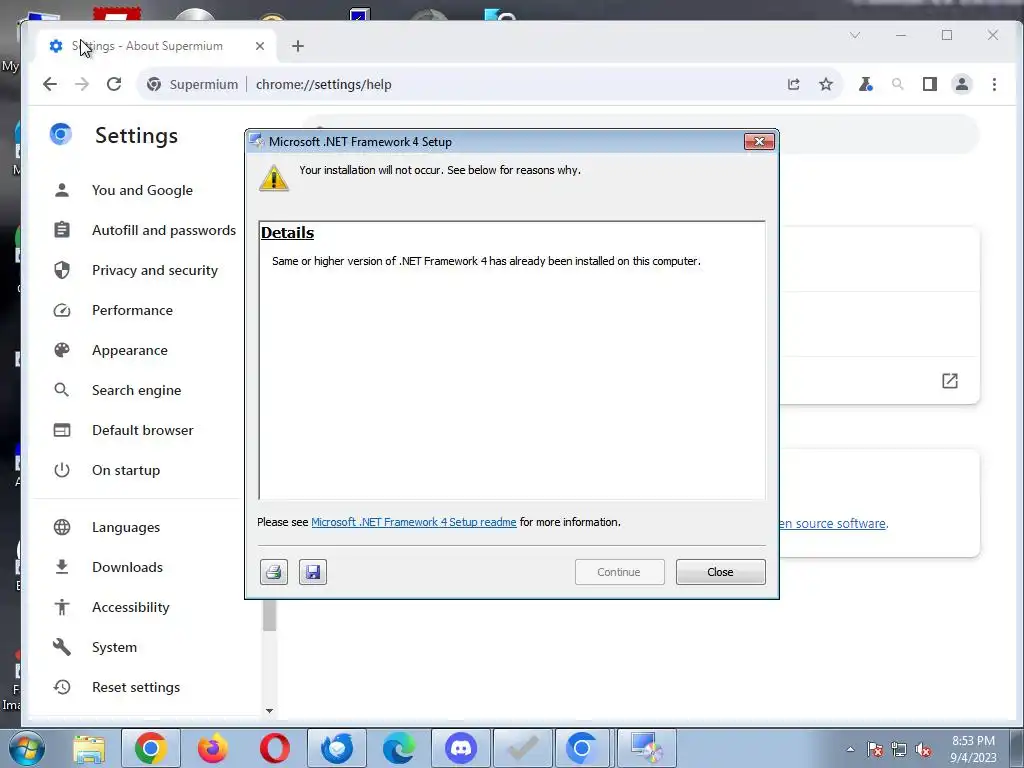1024x768 pixels.
Task: Click the disabled Continue button
Action: (619, 572)
